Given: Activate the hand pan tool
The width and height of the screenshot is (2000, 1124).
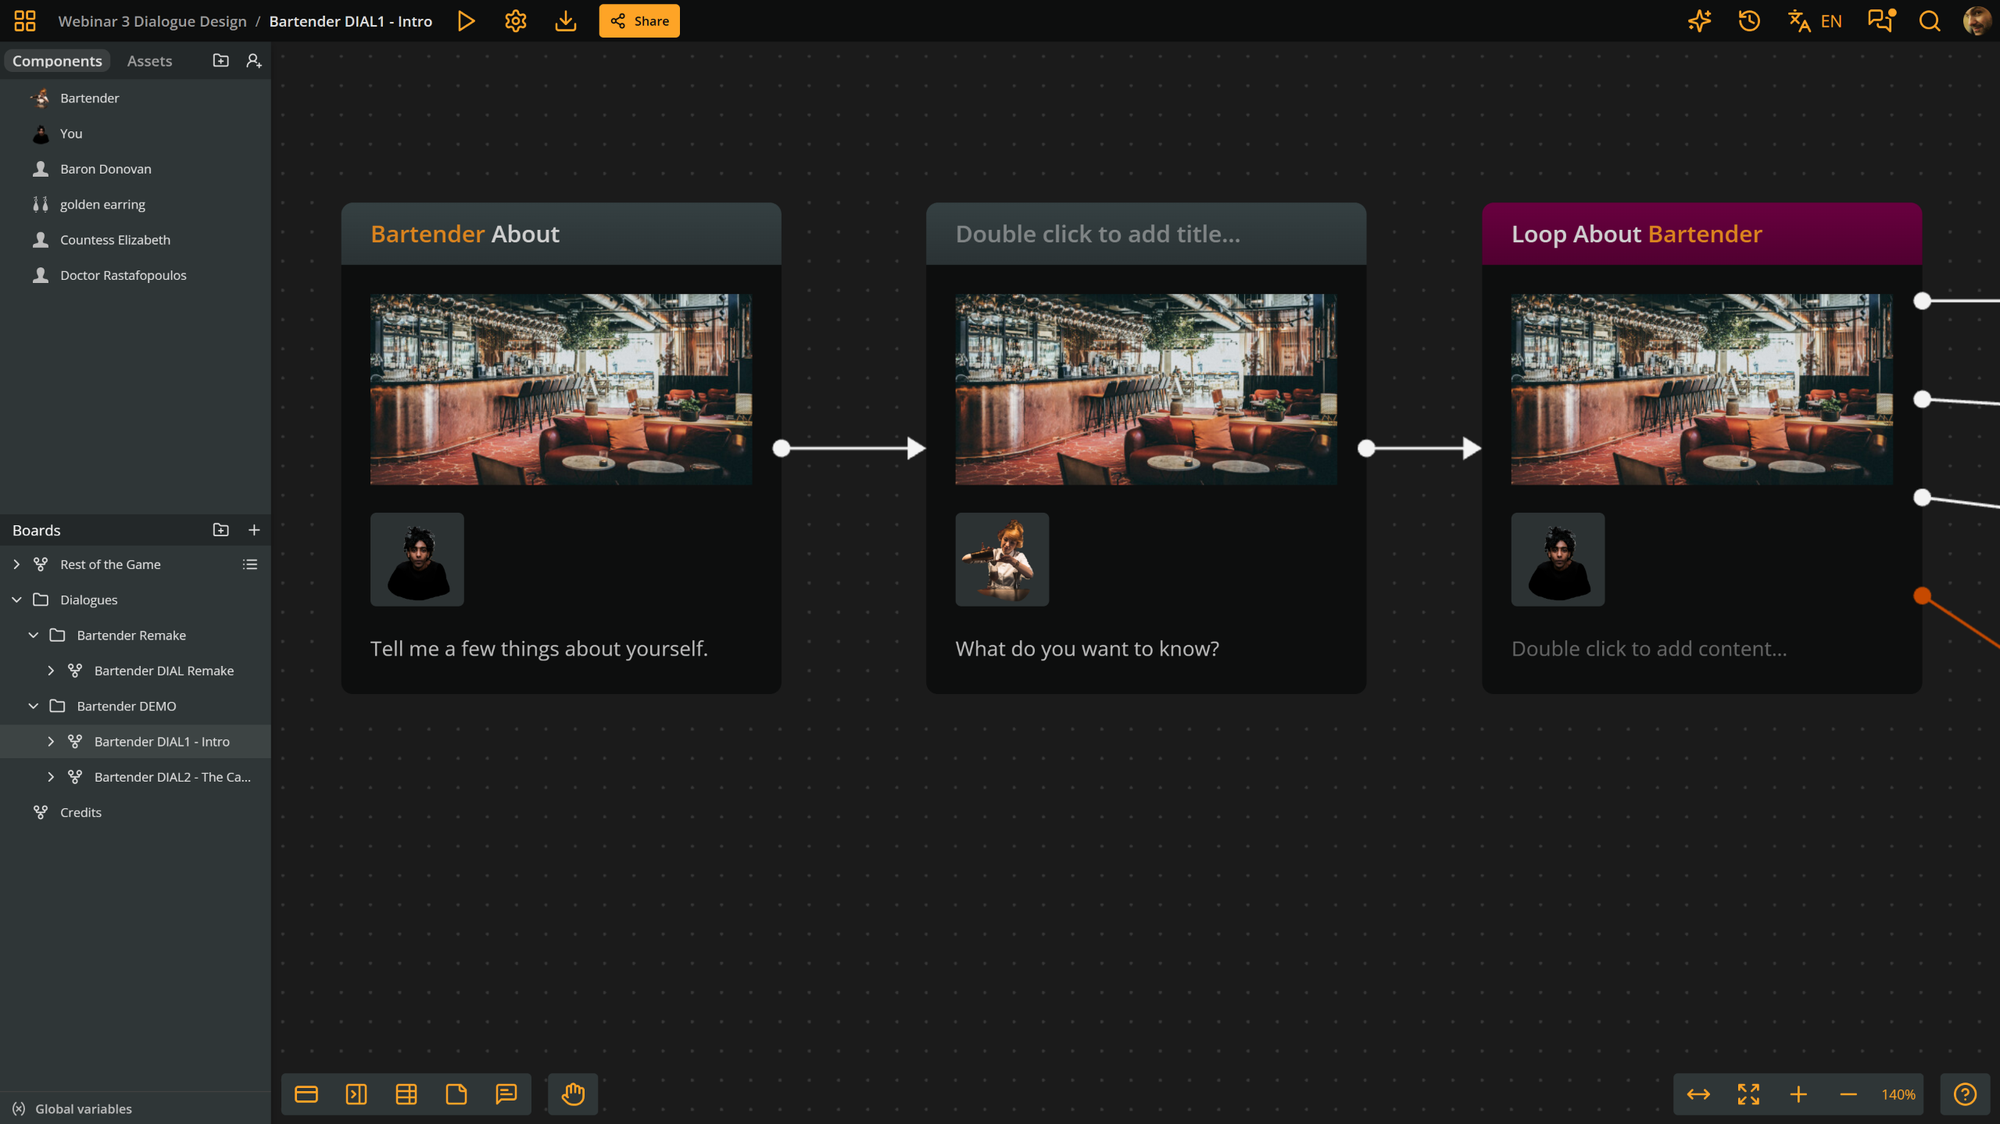Looking at the screenshot, I should tap(573, 1094).
